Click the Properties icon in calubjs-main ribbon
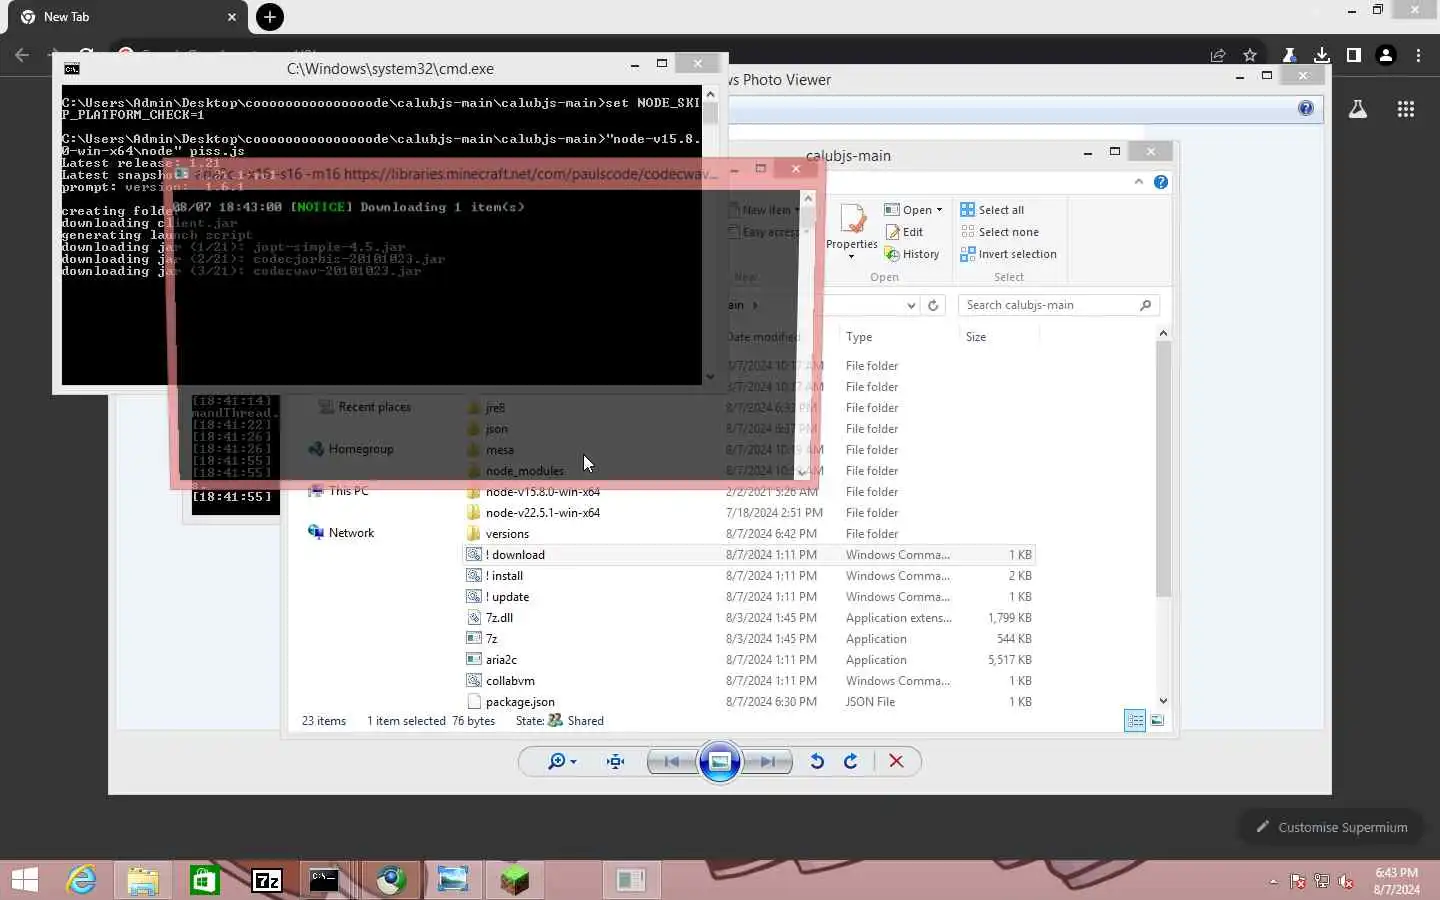This screenshot has width=1440, height=900. click(x=852, y=219)
